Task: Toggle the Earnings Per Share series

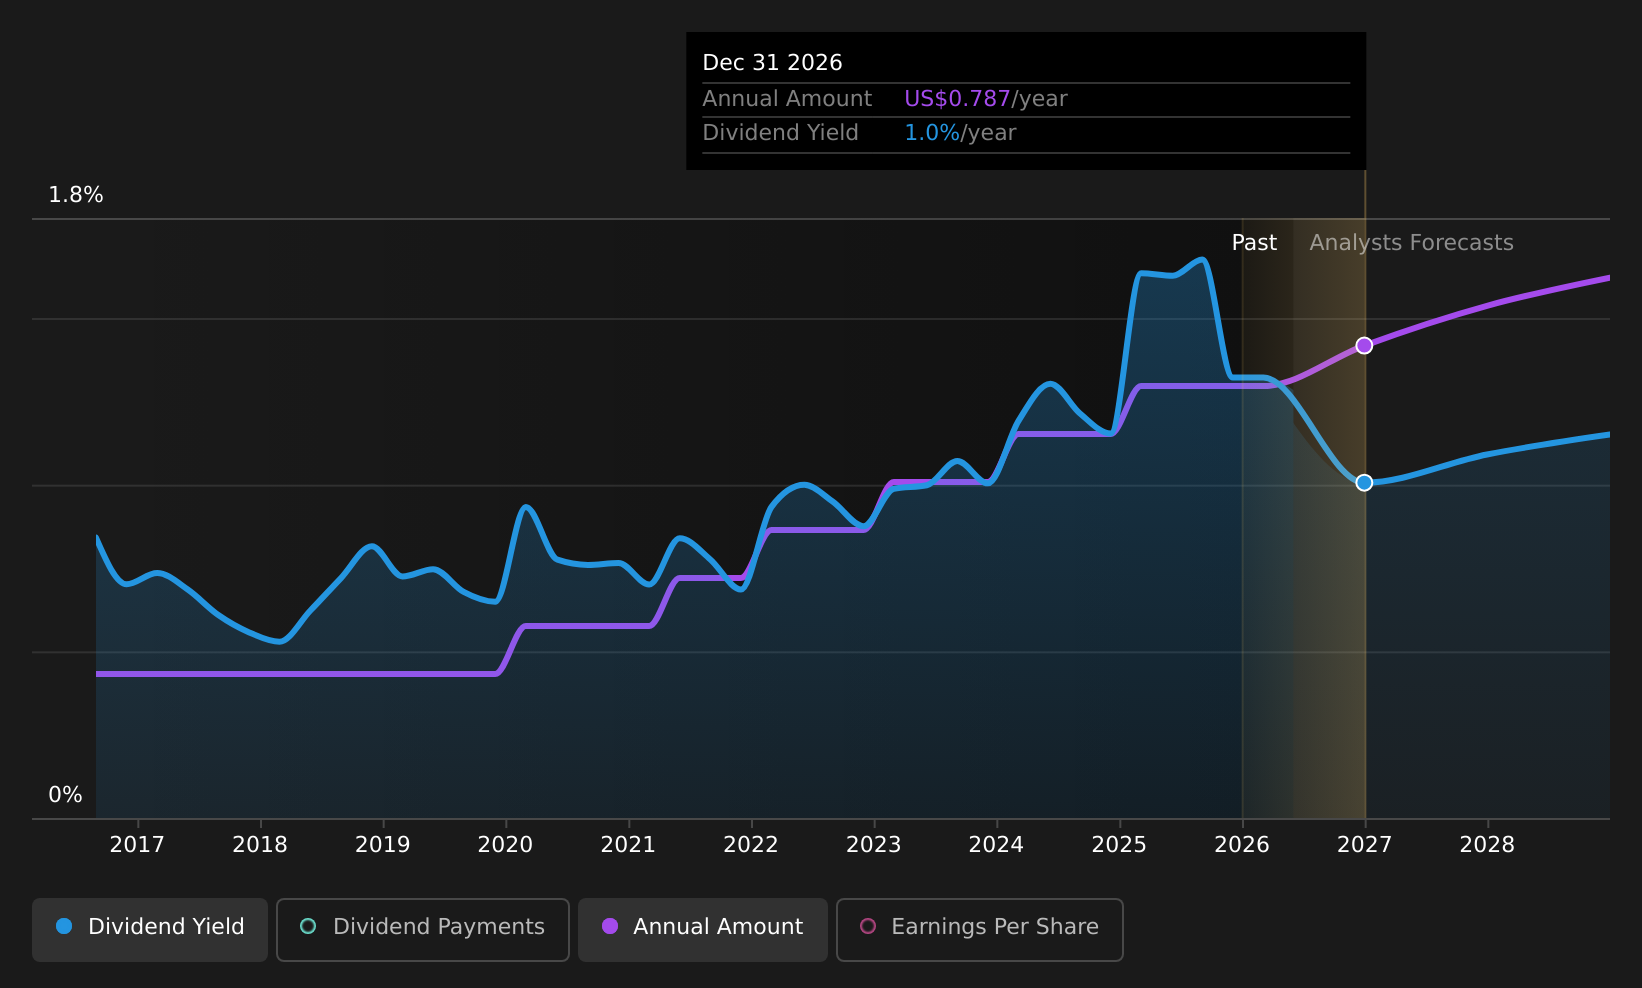Action: coord(980,929)
